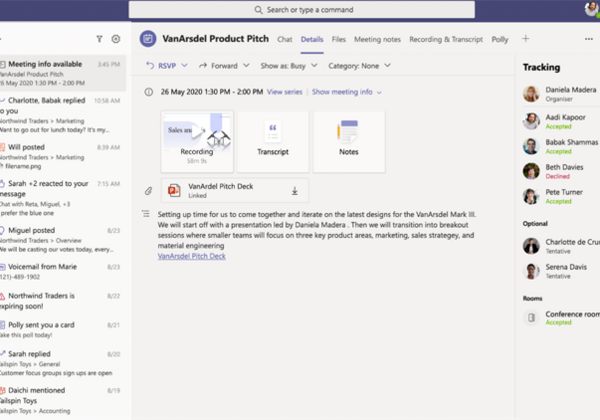Click the search or type a command box

[302, 10]
